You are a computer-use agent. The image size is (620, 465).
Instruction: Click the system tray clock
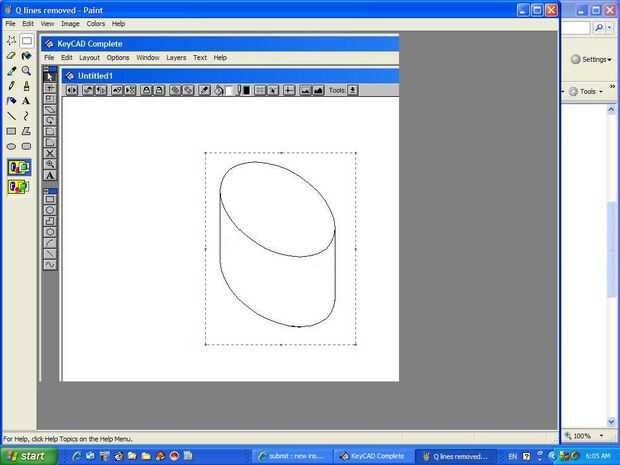point(598,456)
